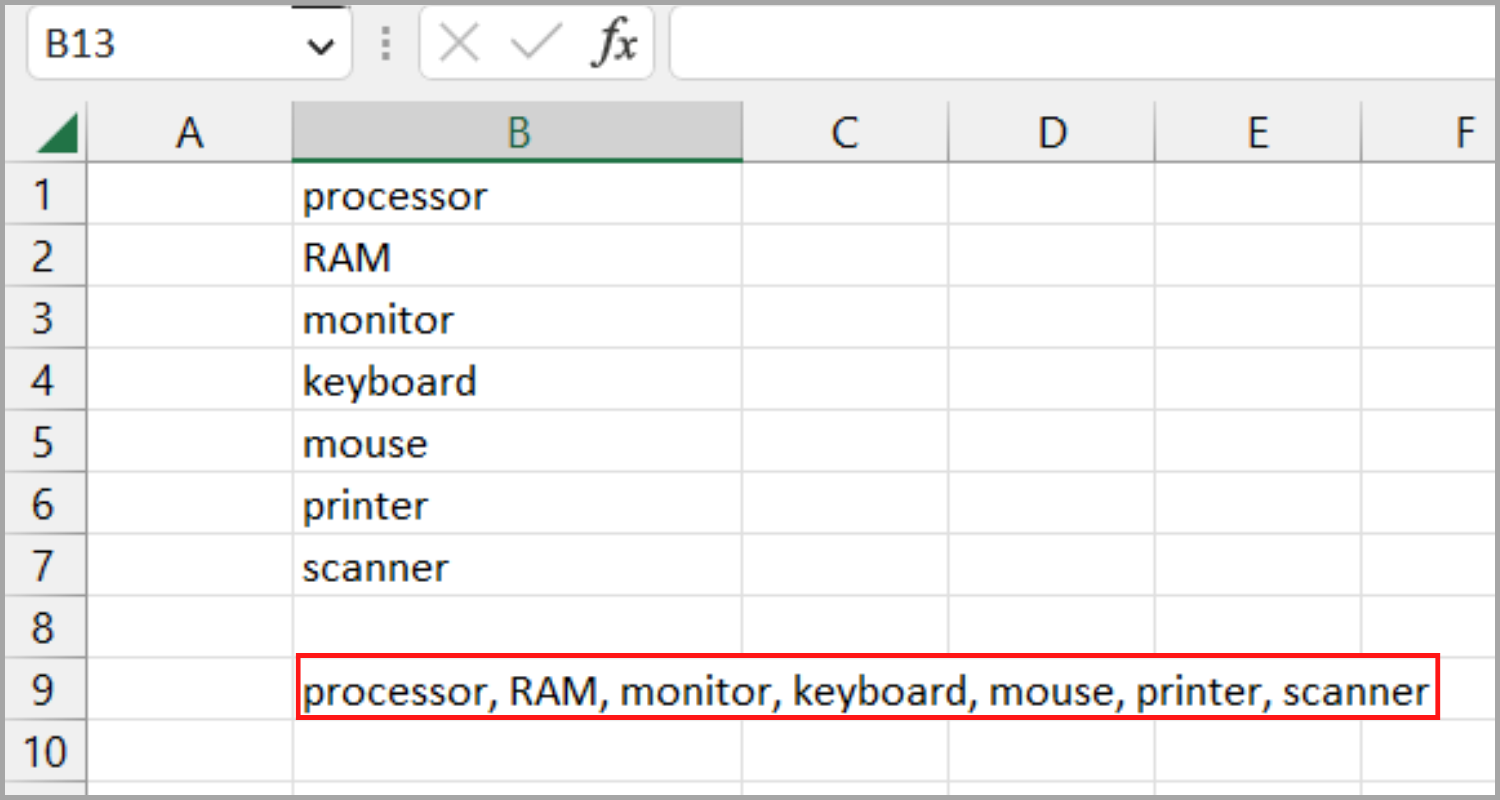
Task: Select column D header
Action: (x=1051, y=133)
